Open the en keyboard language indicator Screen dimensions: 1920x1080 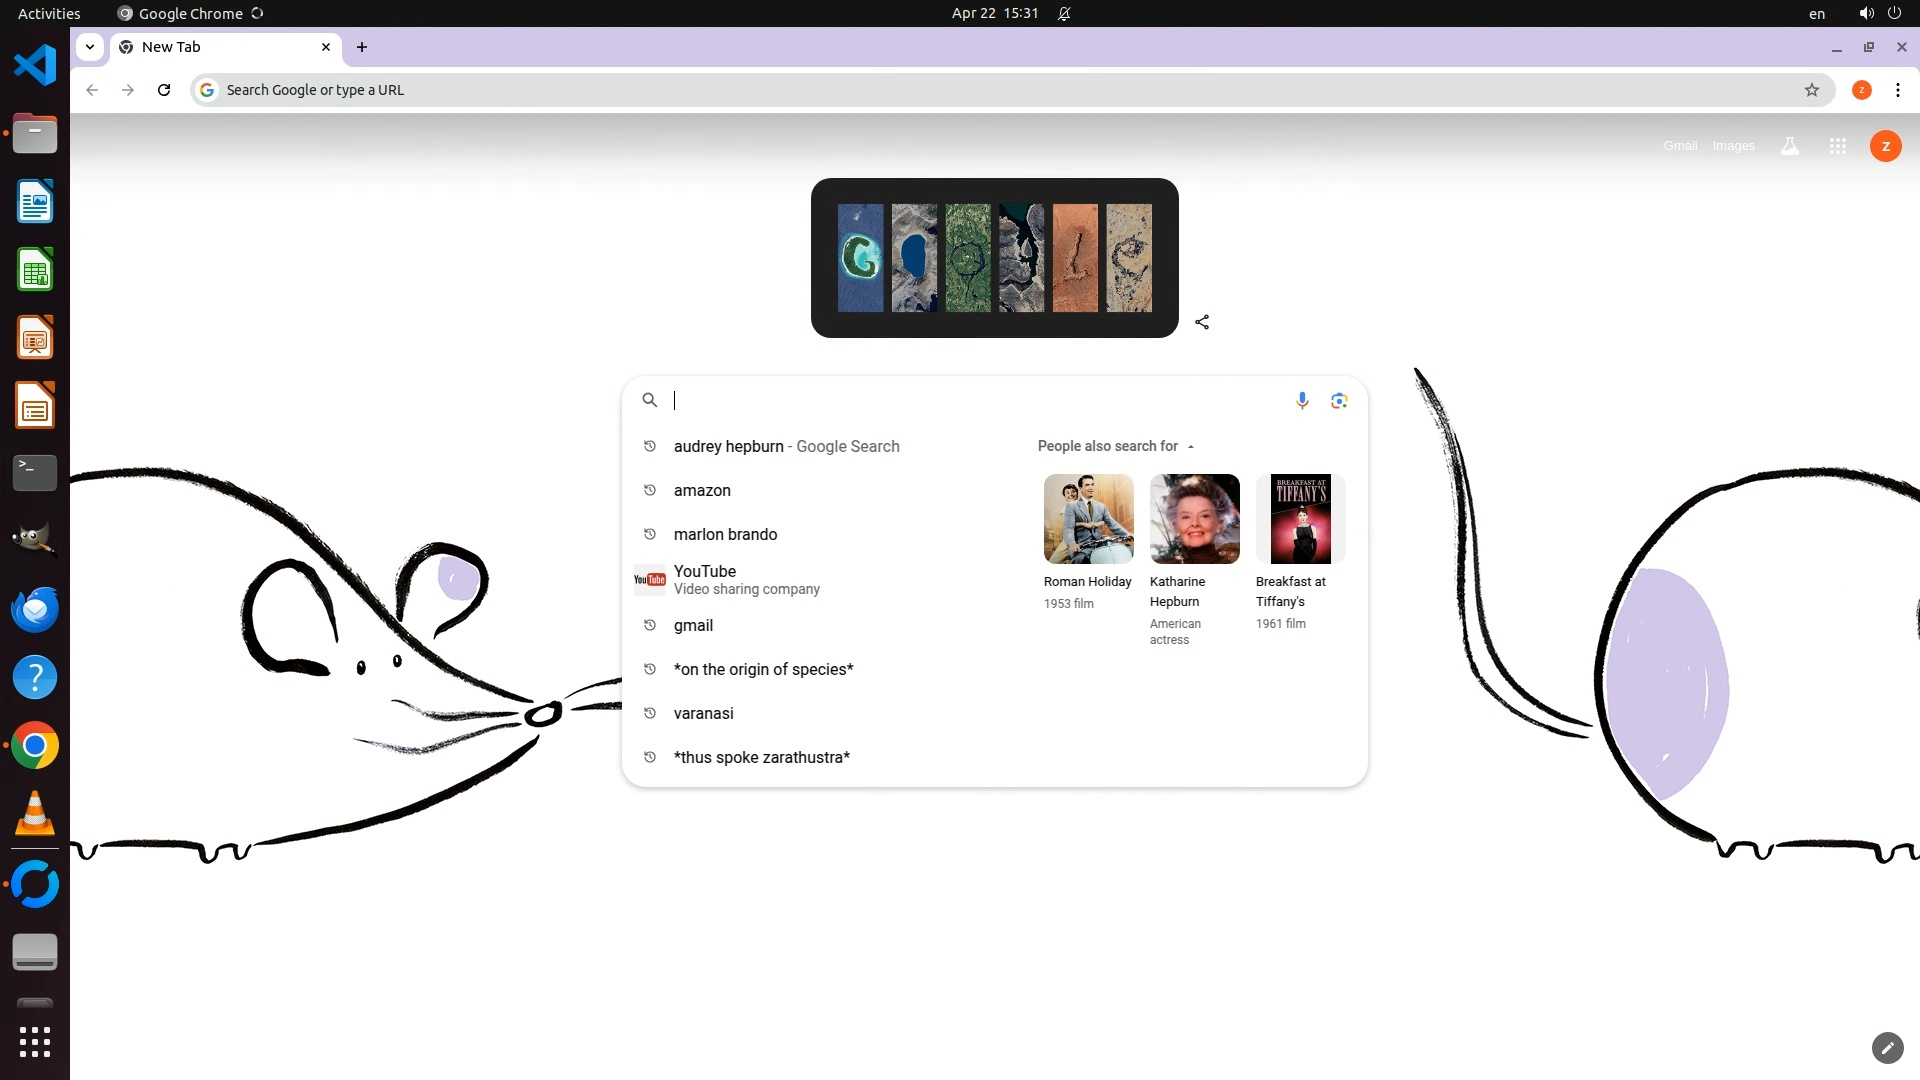tap(1816, 14)
